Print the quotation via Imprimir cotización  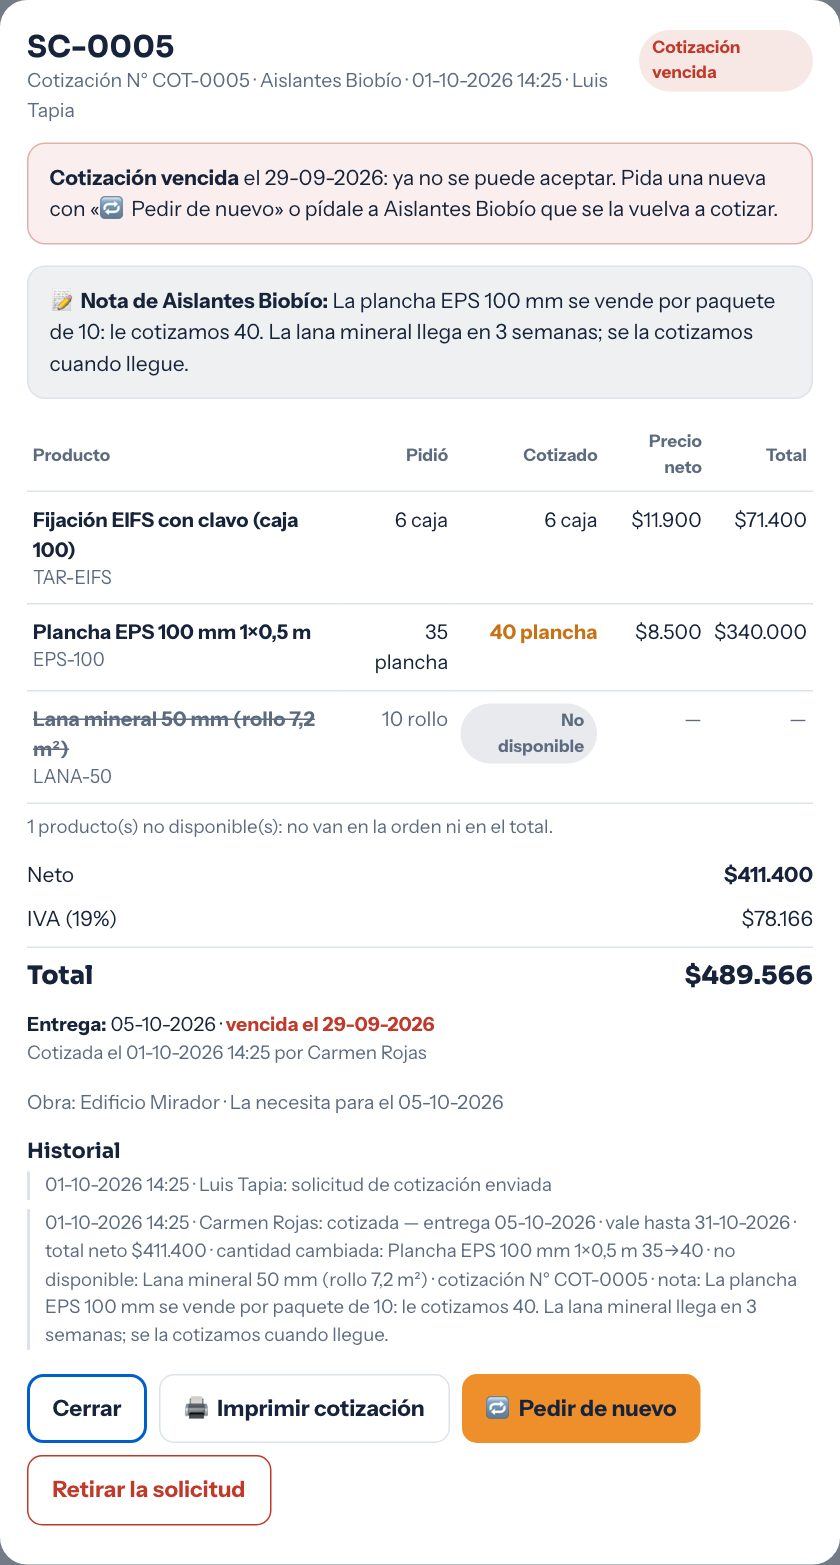point(304,1408)
